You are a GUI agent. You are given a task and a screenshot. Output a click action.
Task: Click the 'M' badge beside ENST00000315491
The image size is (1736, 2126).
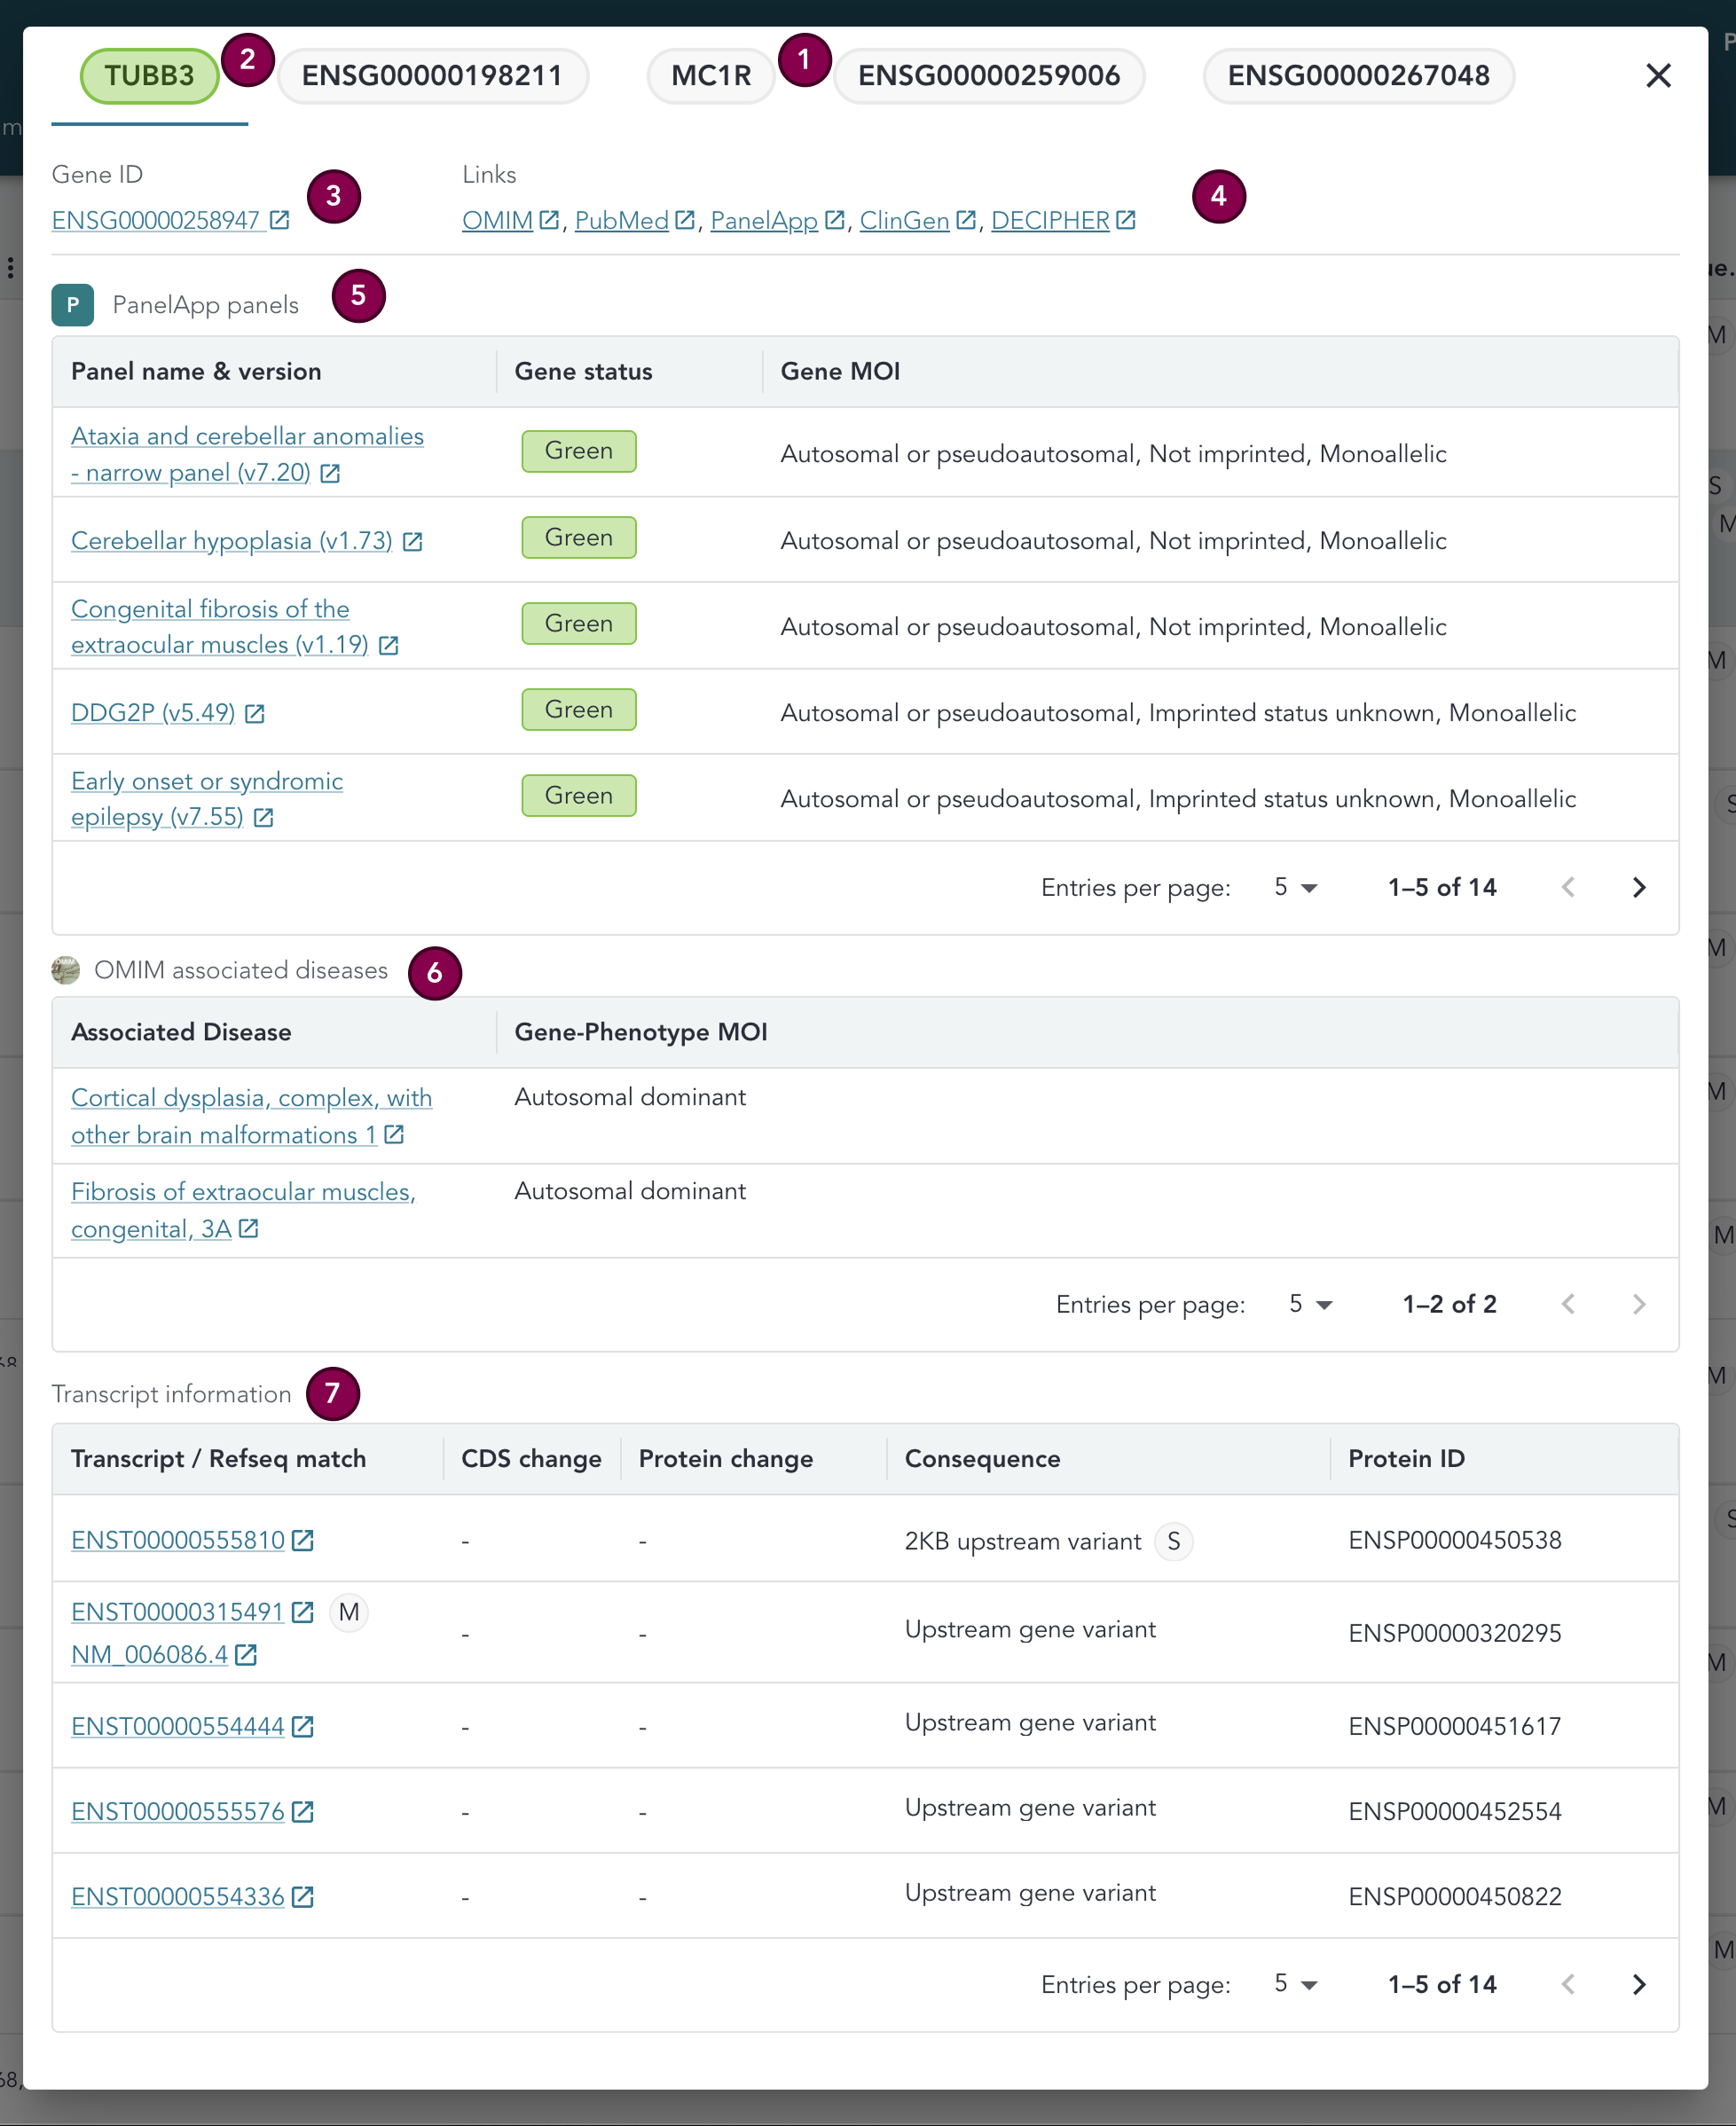348,1612
